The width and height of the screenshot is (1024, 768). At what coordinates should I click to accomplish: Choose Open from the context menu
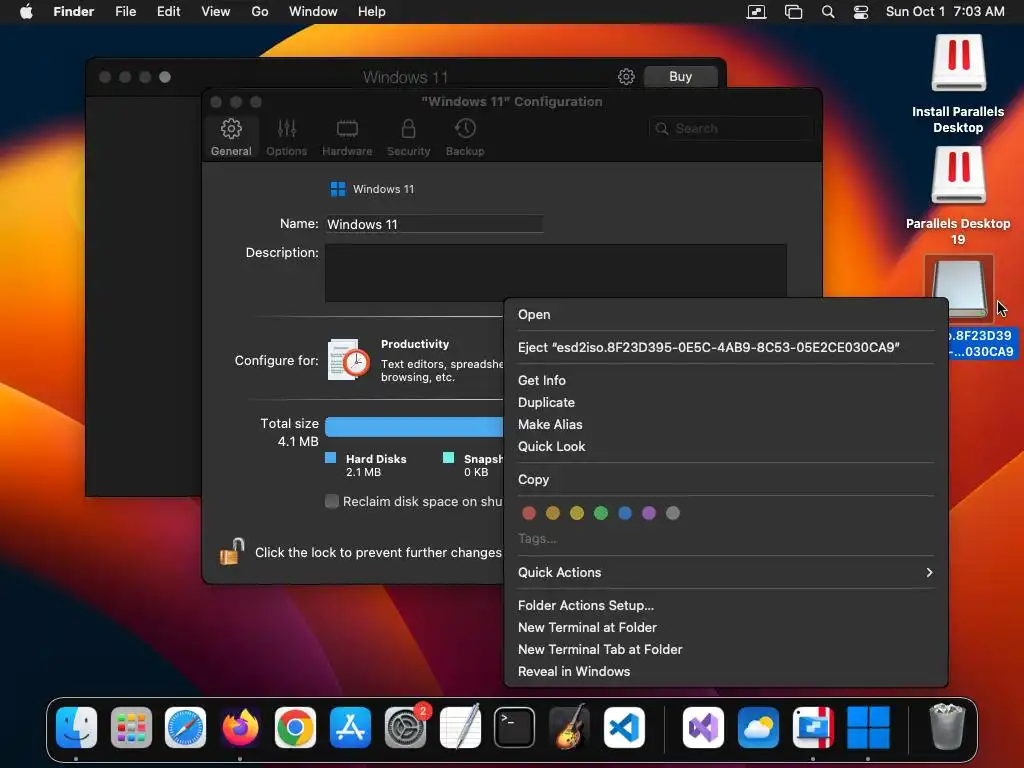(726, 314)
